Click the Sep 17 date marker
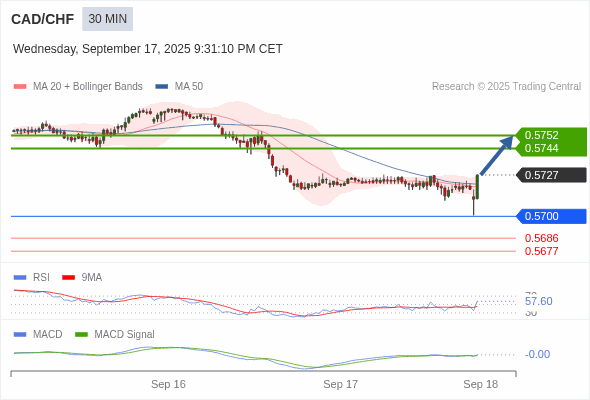The width and height of the screenshot is (590, 400). click(341, 384)
